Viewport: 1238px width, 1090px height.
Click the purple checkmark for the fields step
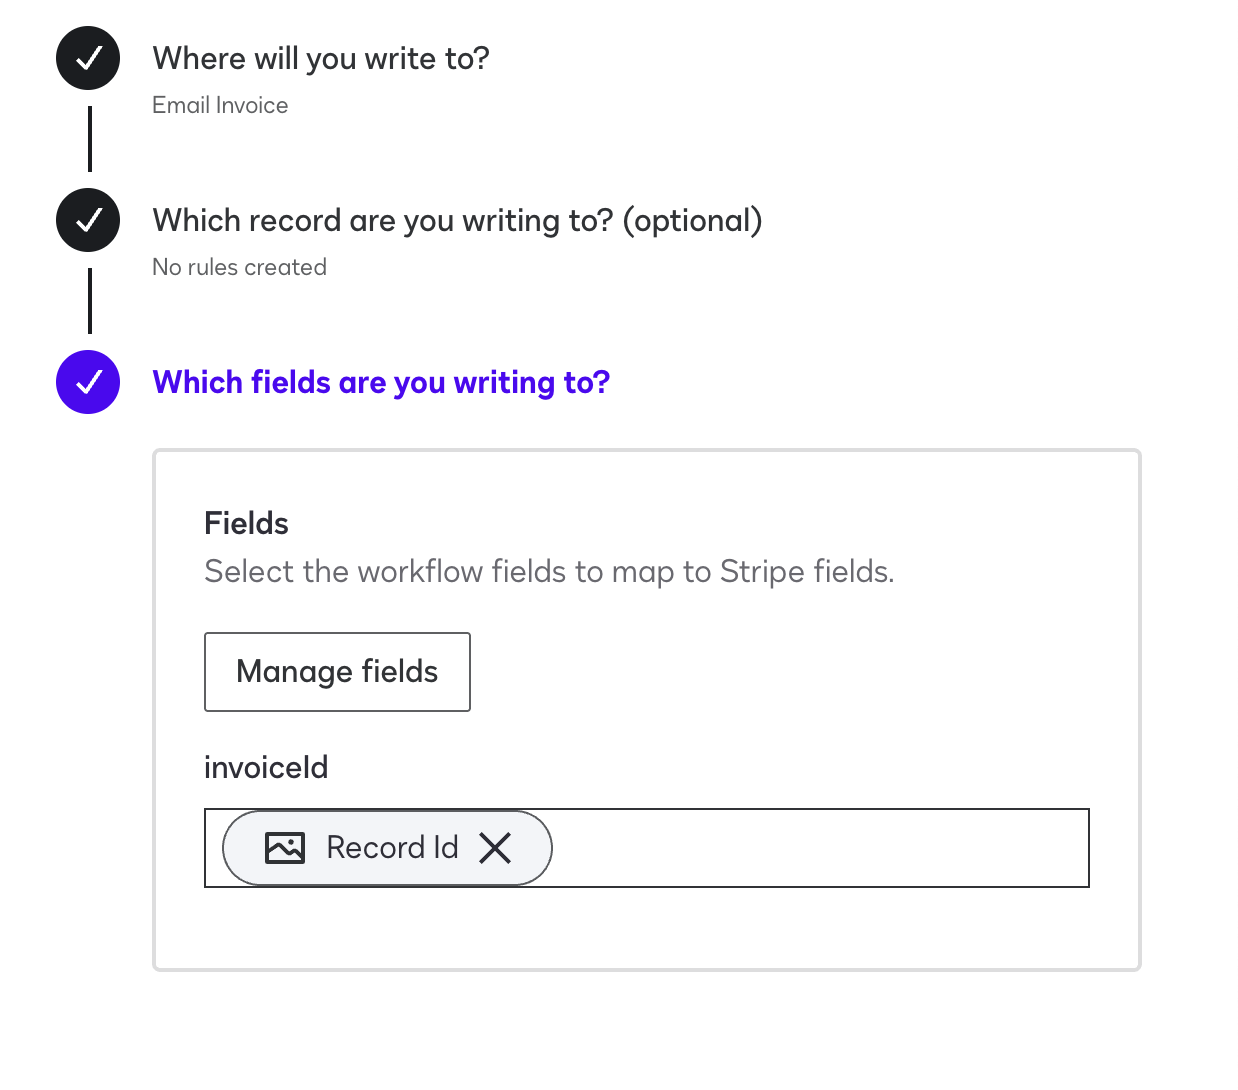pyautogui.click(x=87, y=382)
